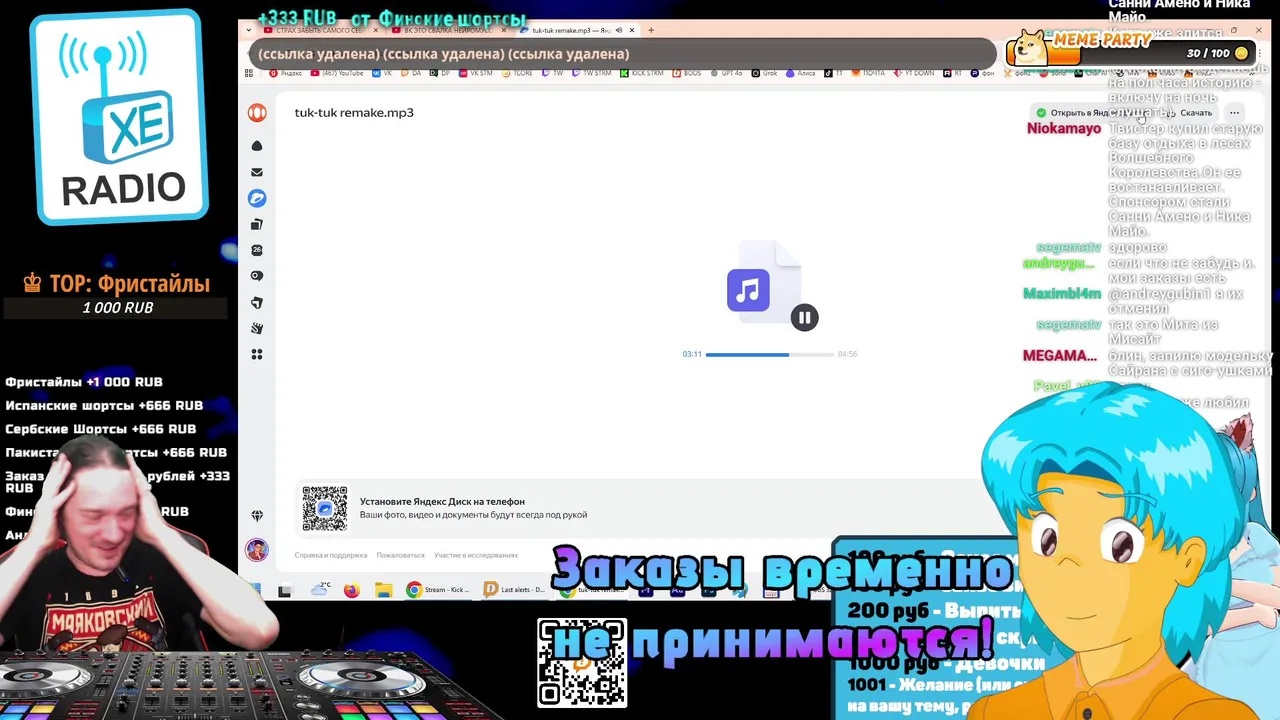Open the YouTube bookmark
The height and width of the screenshot is (720, 1280).
point(336,73)
